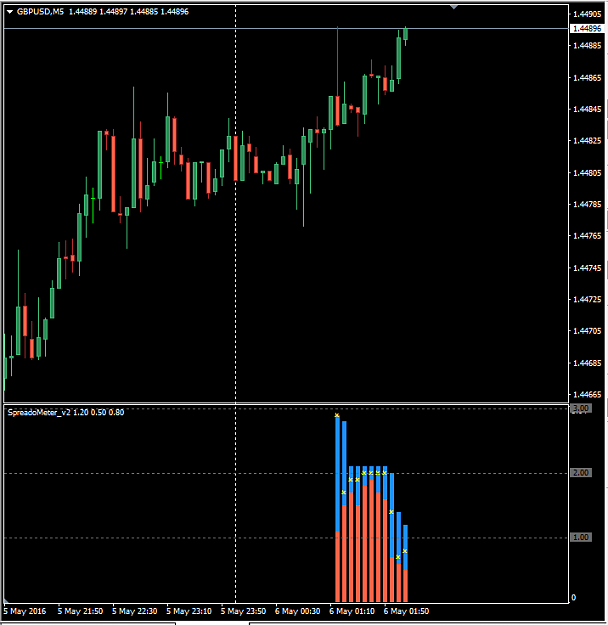Click the 1.44665 price axis label

587,395
